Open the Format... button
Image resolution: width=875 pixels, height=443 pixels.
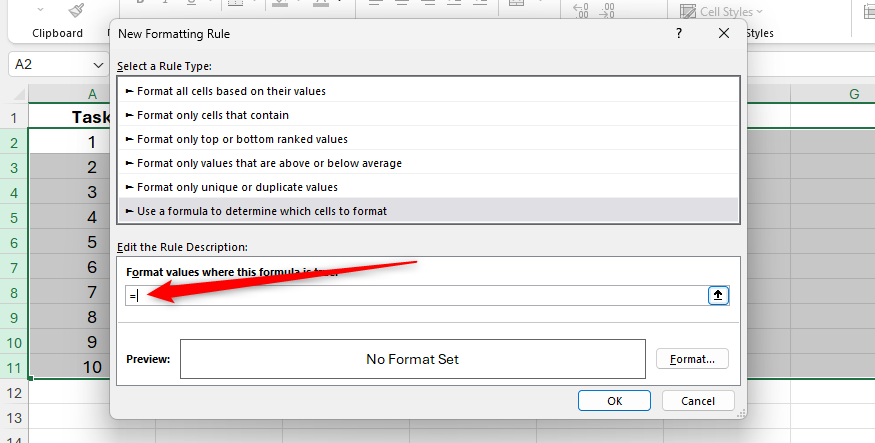[692, 359]
